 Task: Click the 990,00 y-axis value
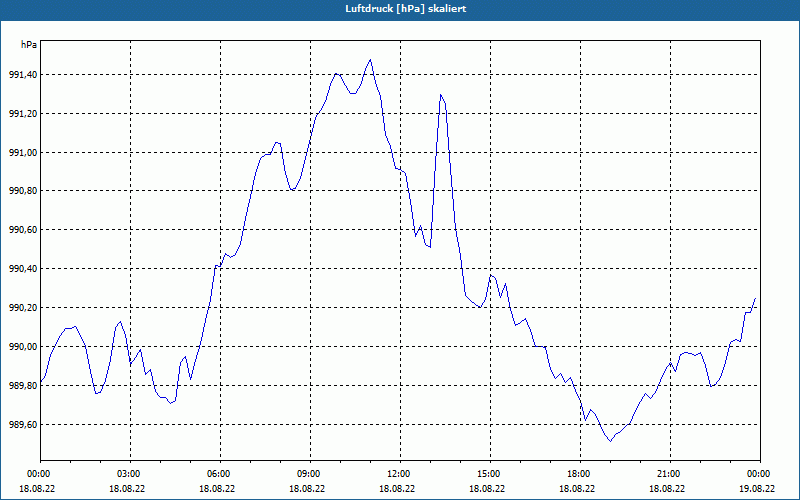click(x=23, y=346)
